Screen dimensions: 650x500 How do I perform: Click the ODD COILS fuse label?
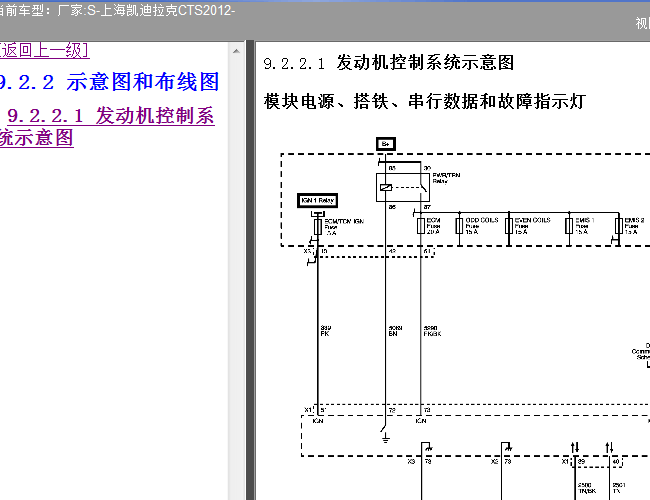point(482,226)
